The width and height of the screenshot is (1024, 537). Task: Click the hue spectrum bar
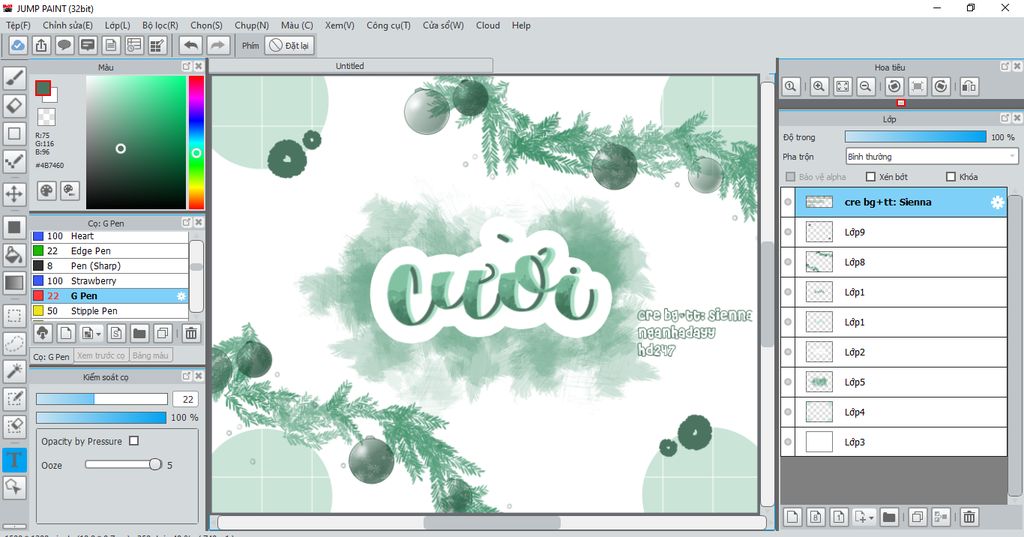[x=196, y=142]
